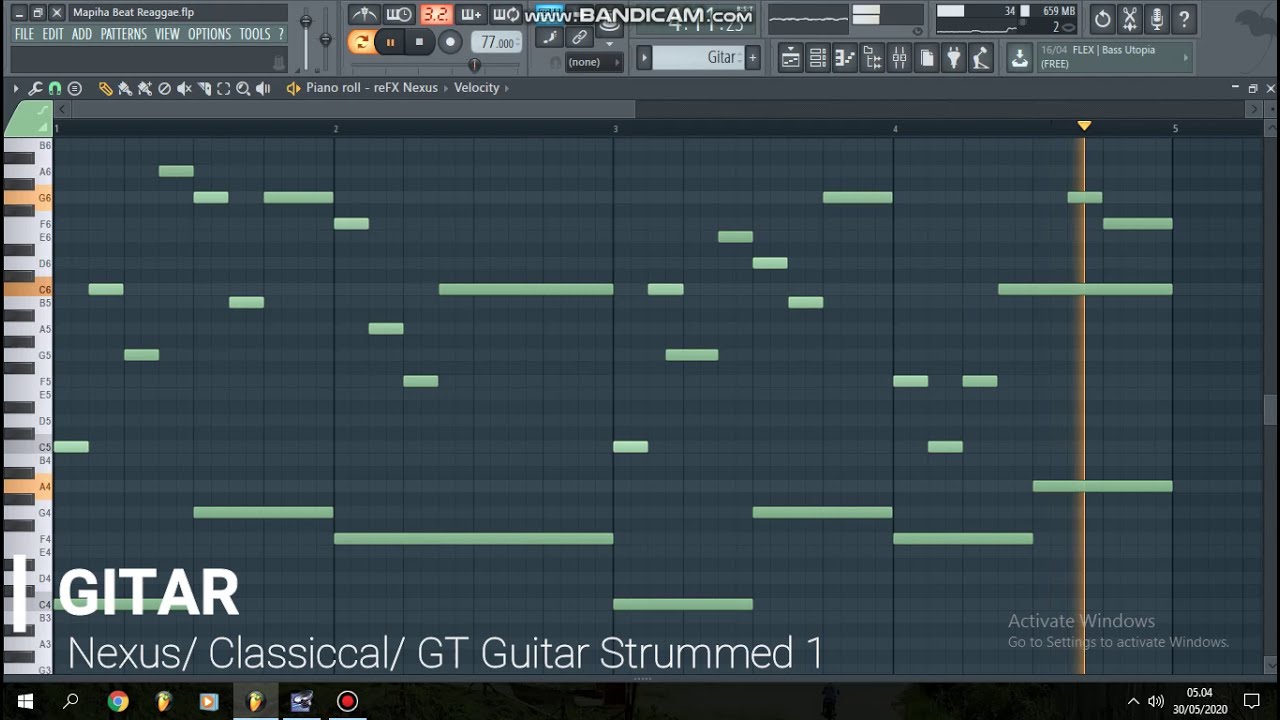1280x720 pixels.
Task: Toggle loop recording button
Action: (507, 14)
